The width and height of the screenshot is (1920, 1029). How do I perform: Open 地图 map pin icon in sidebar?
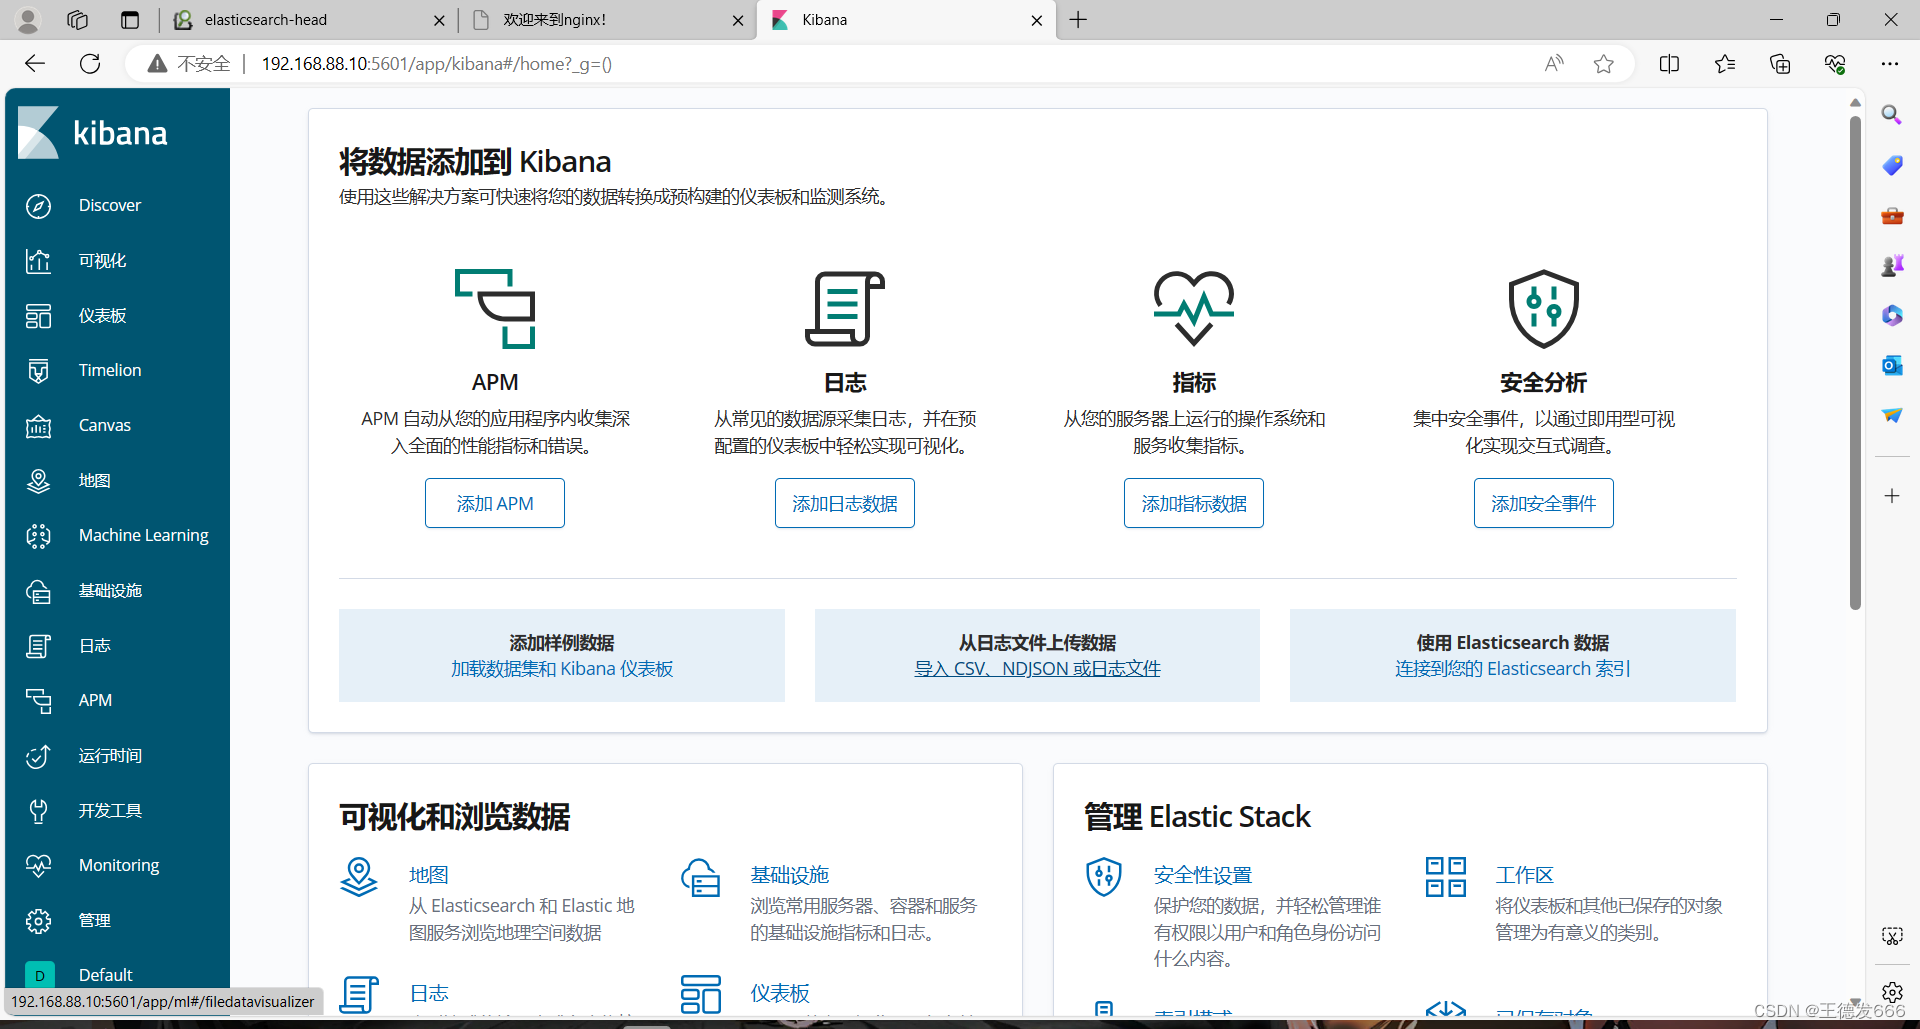pos(38,481)
